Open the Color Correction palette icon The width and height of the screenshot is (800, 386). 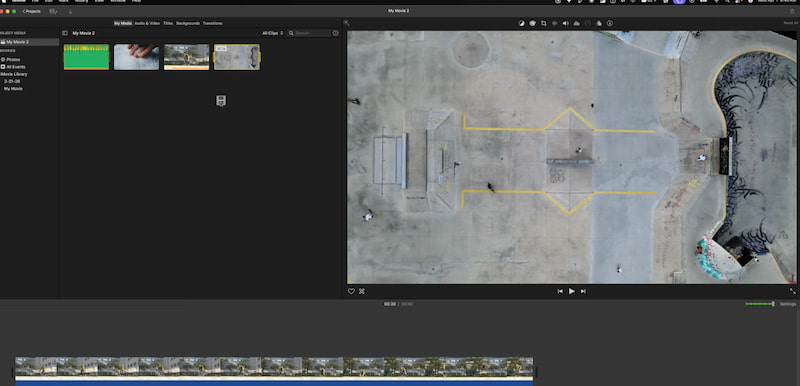click(532, 23)
